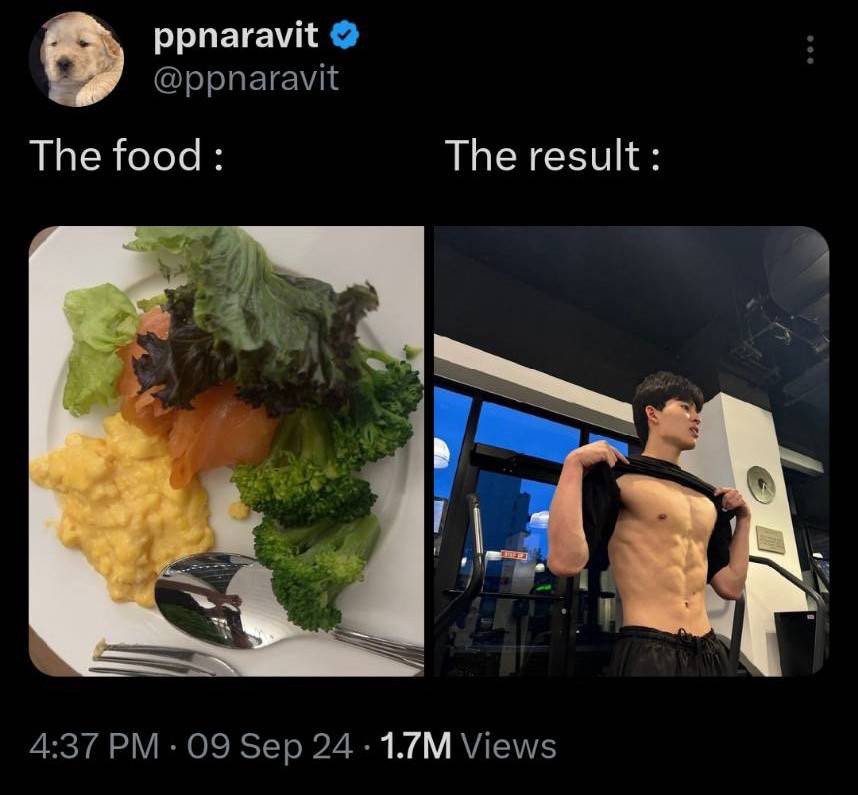Image resolution: width=858 pixels, height=795 pixels.
Task: Click the wall clock in gym photo
Action: (761, 485)
